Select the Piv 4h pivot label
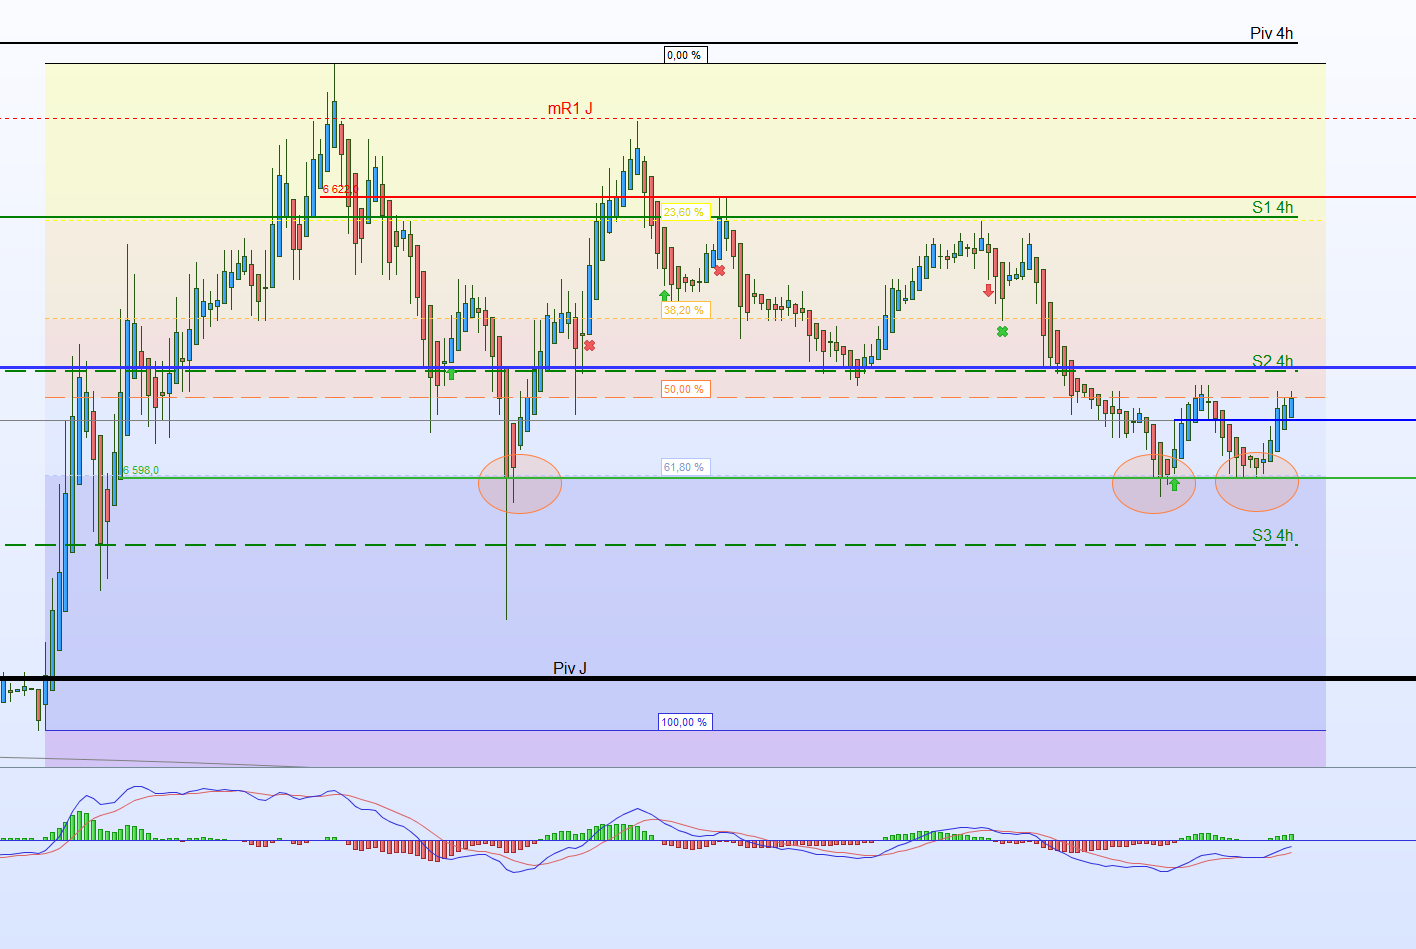Screen dimensions: 1416x949 1272,33
